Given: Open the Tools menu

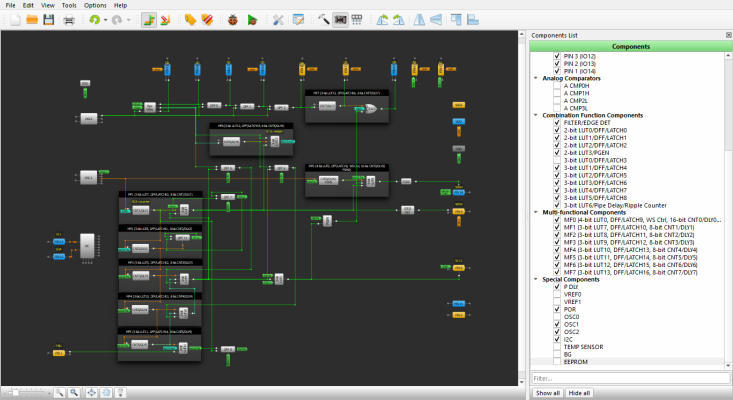Looking at the screenshot, I should click(67, 5).
